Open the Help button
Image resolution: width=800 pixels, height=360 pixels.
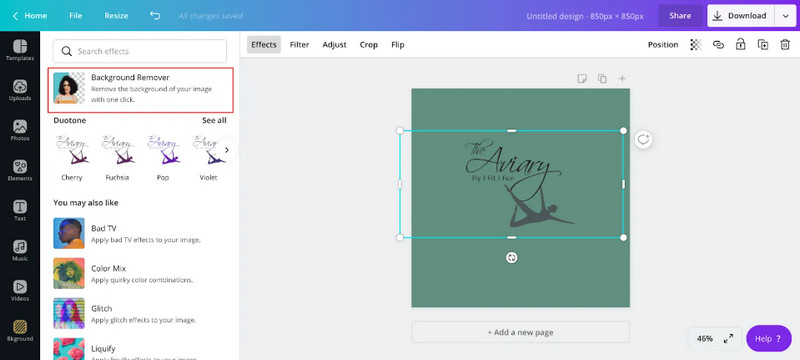click(769, 339)
